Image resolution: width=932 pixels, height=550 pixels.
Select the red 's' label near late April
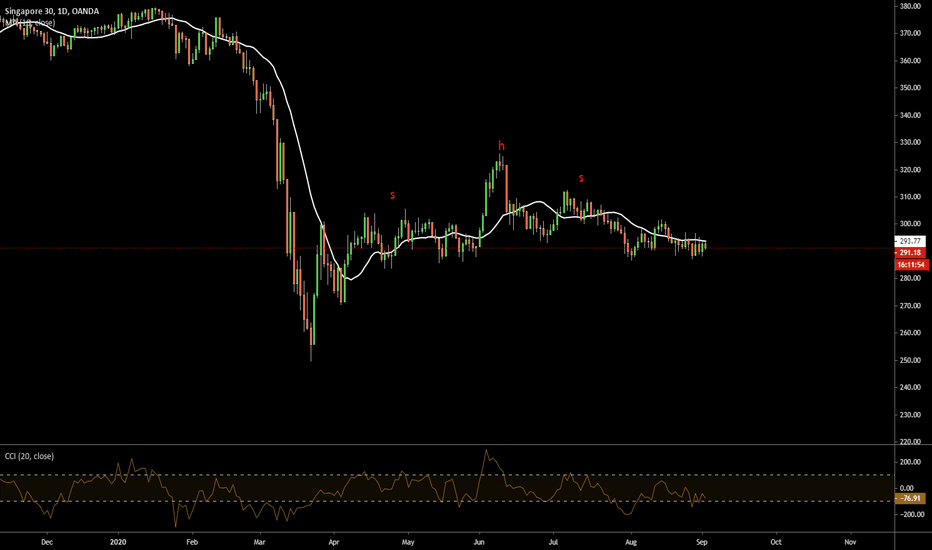coord(392,195)
